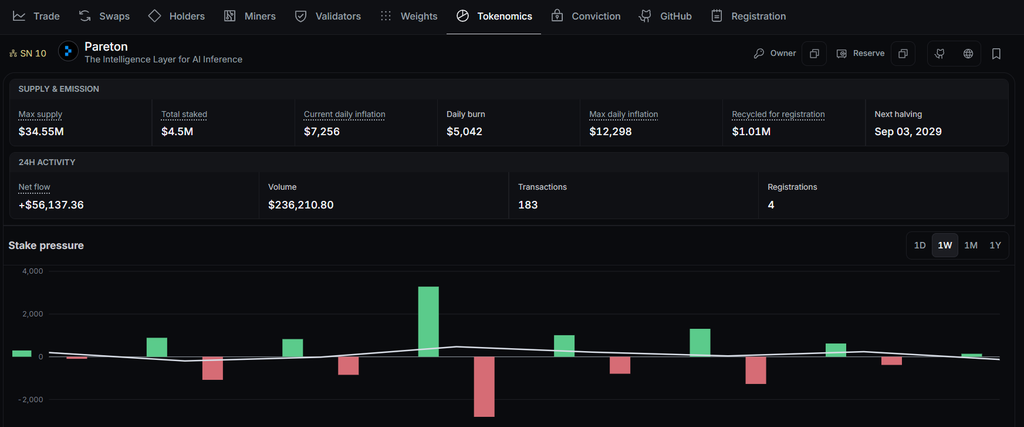Image resolution: width=1024 pixels, height=427 pixels.
Task: Go to the Conviction tab
Action: [x=586, y=16]
